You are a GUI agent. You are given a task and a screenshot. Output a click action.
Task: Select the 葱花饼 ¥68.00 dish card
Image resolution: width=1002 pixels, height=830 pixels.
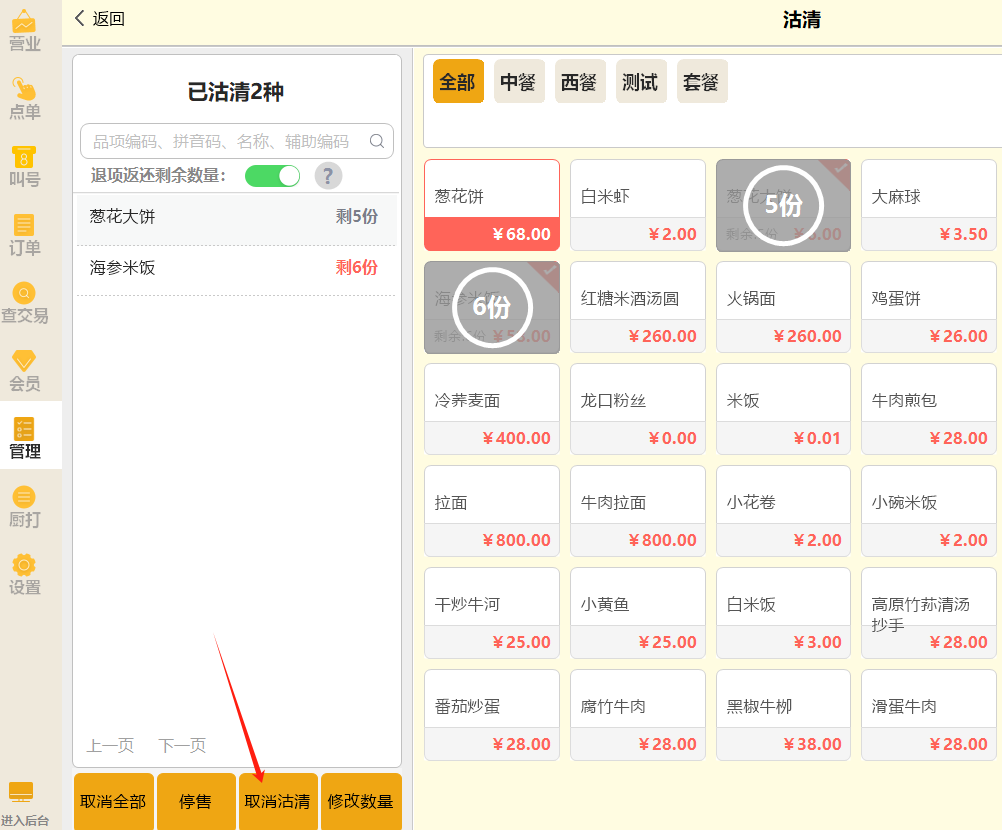pos(492,205)
